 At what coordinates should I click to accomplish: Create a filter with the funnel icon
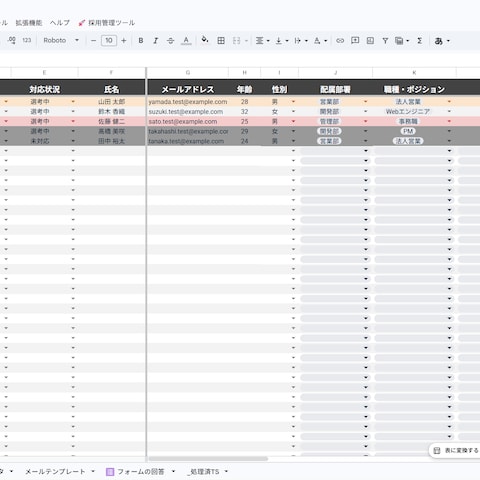click(x=385, y=41)
